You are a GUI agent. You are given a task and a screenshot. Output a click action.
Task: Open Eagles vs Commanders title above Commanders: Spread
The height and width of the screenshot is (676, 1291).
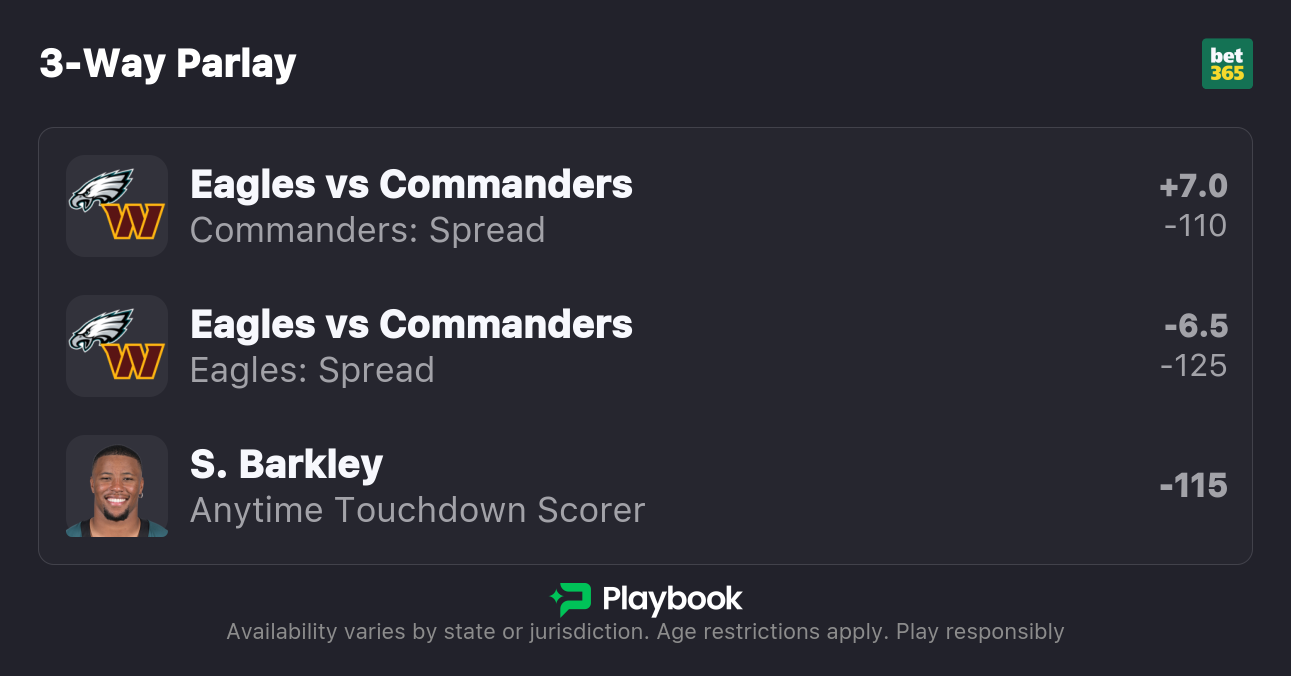[411, 184]
